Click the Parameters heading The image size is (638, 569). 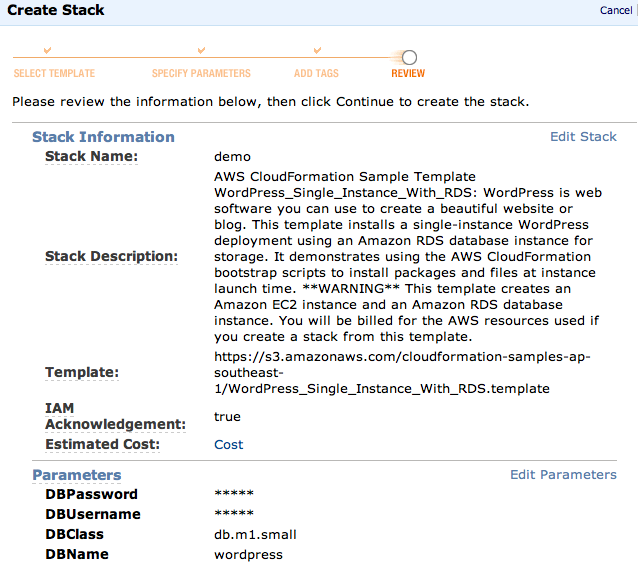[x=77, y=475]
